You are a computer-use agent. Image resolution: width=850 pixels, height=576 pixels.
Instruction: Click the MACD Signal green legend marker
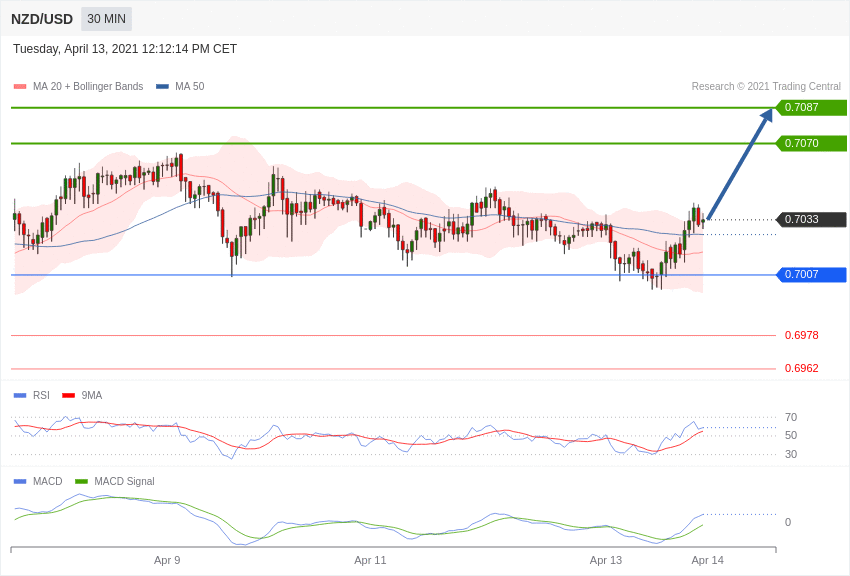(x=81, y=482)
